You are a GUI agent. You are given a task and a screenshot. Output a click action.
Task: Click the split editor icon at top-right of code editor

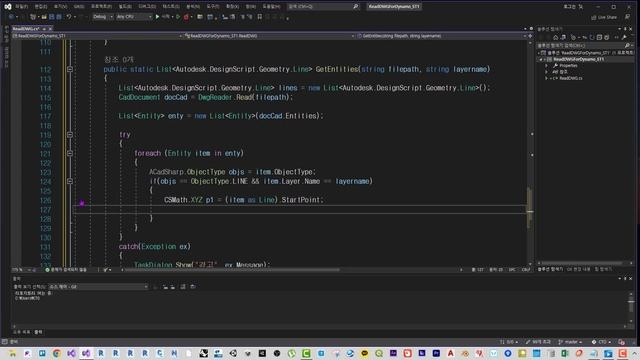[x=531, y=36]
